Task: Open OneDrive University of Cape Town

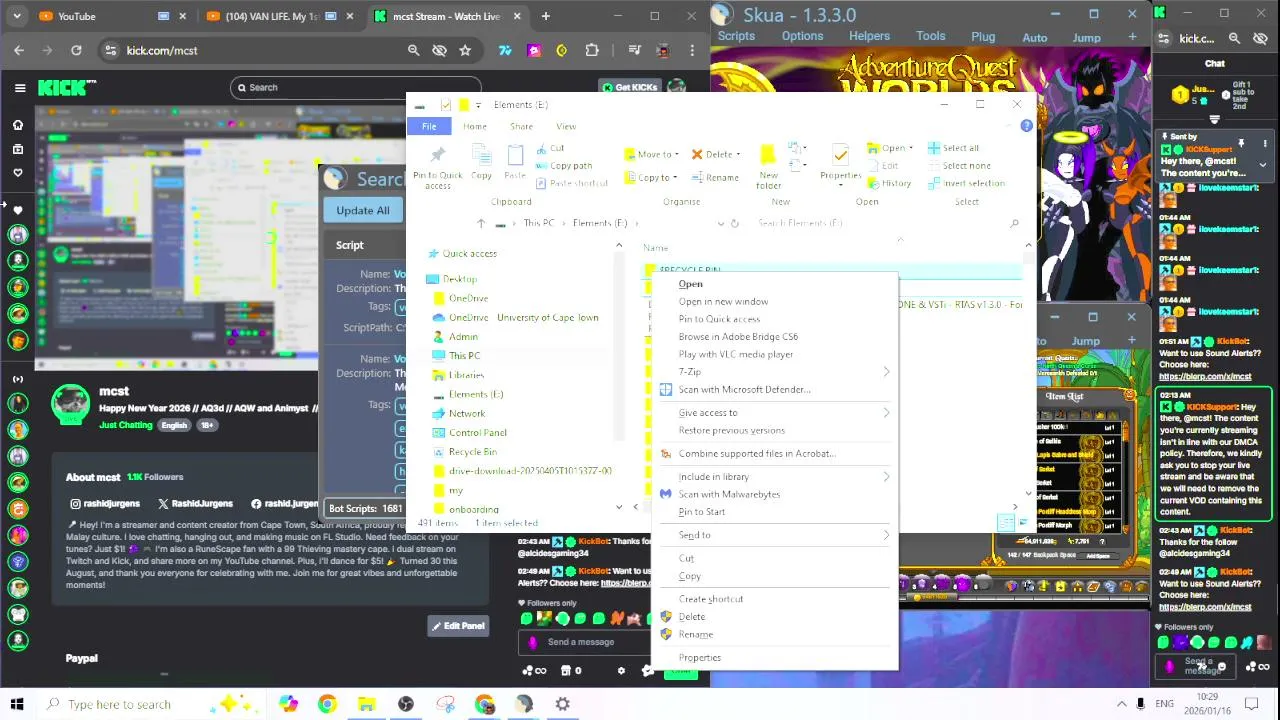Action: coord(523,317)
